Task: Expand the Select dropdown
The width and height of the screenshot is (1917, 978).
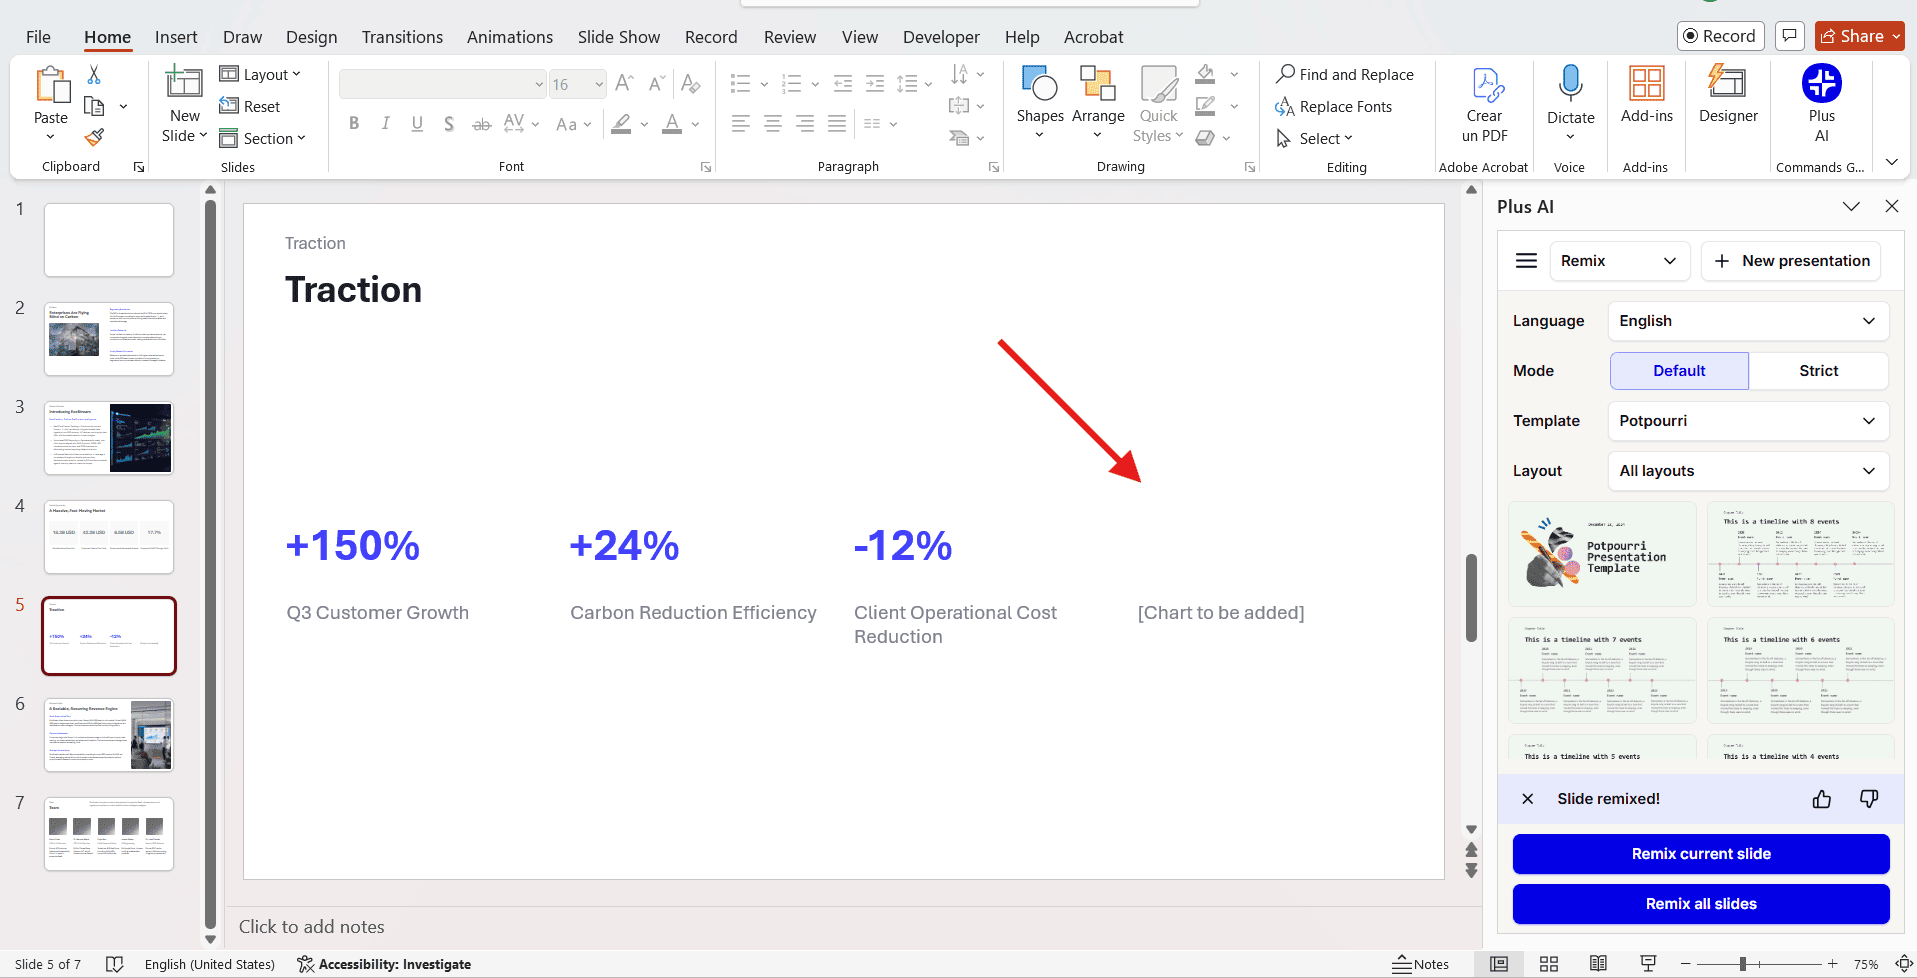Action: [x=1314, y=138]
